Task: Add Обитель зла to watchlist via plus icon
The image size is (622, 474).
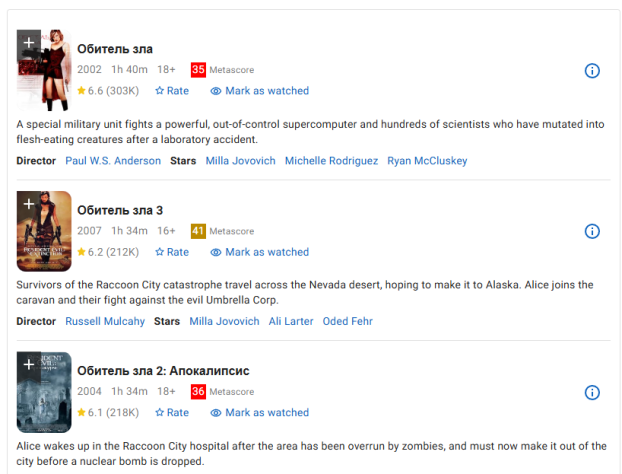Action: pyautogui.click(x=29, y=42)
